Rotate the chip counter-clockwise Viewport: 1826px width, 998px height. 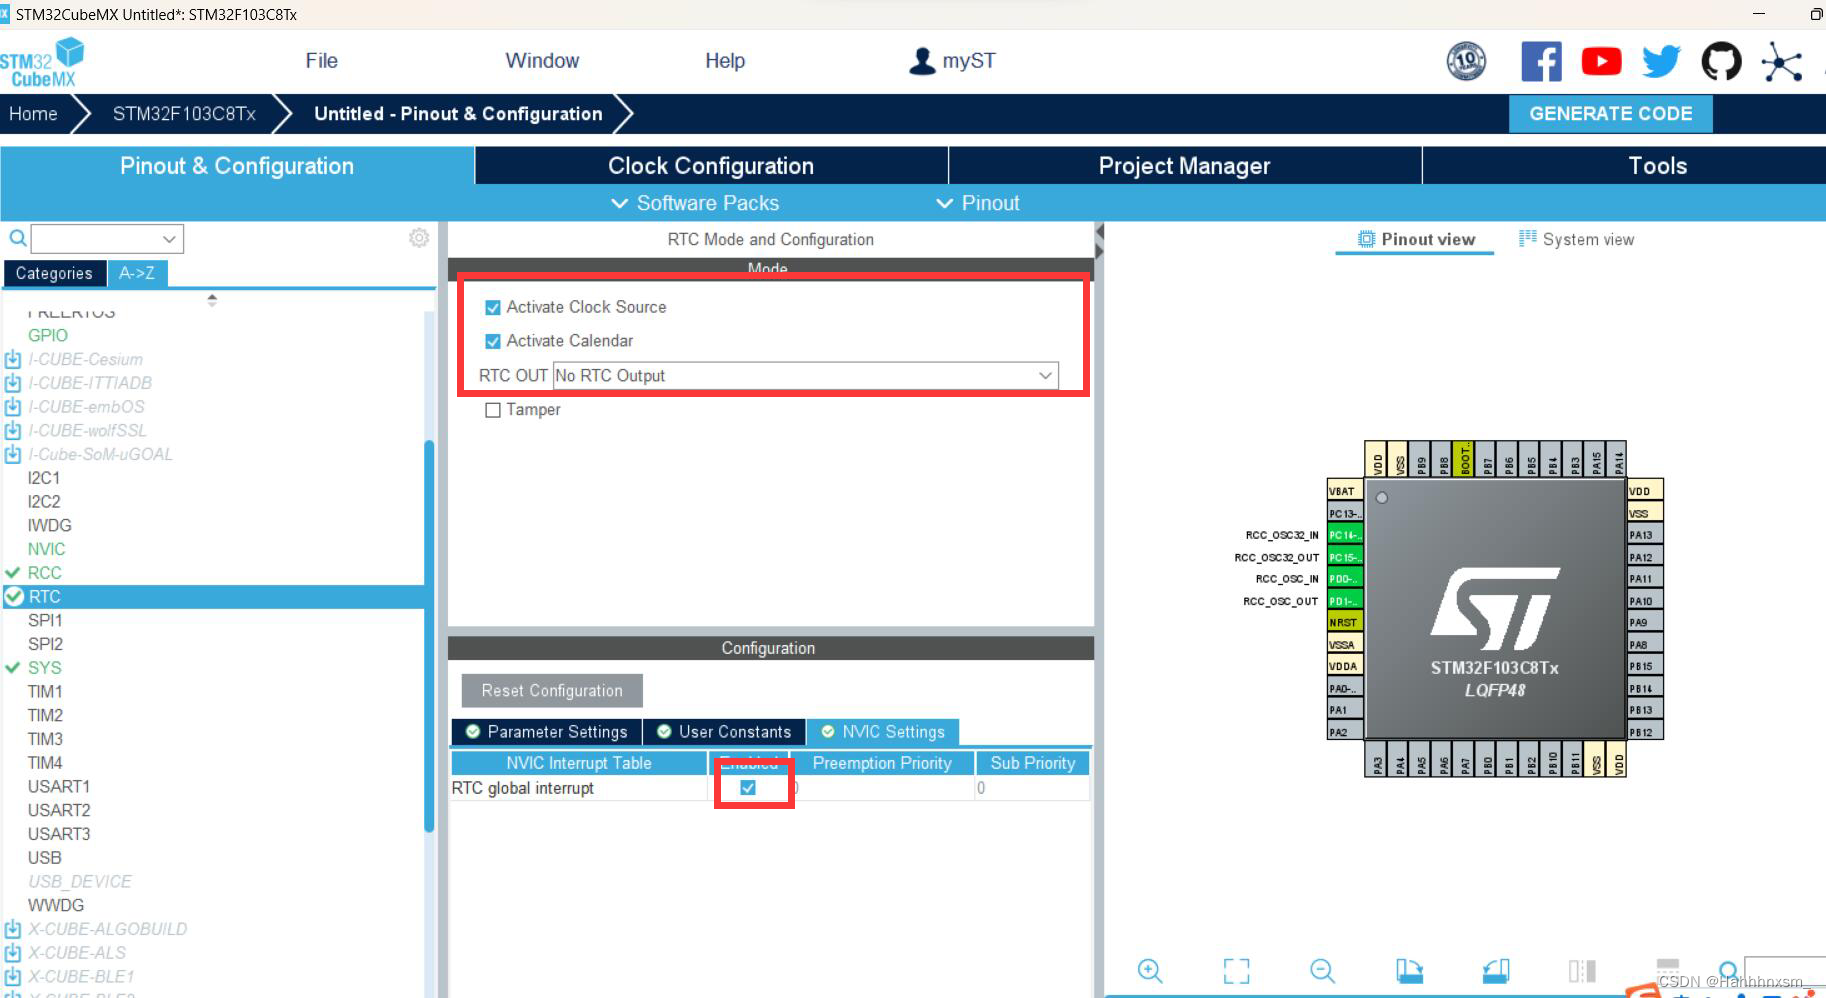tap(1496, 970)
